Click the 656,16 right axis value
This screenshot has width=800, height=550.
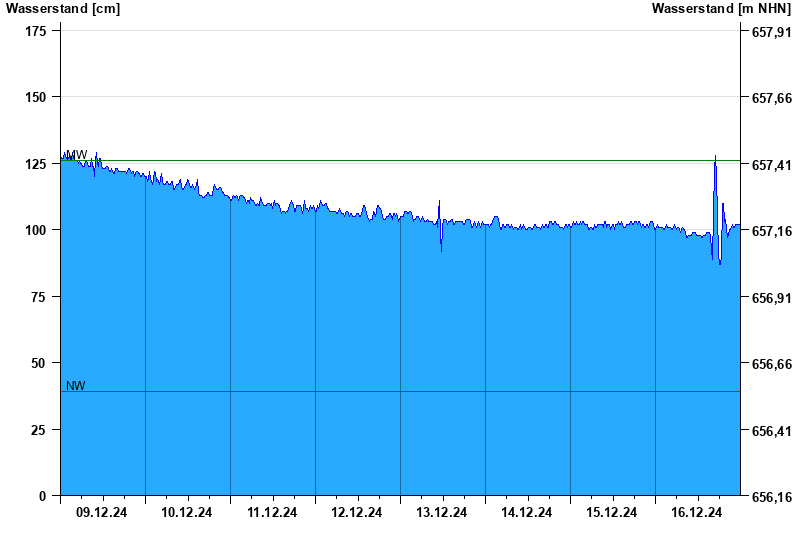(772, 496)
